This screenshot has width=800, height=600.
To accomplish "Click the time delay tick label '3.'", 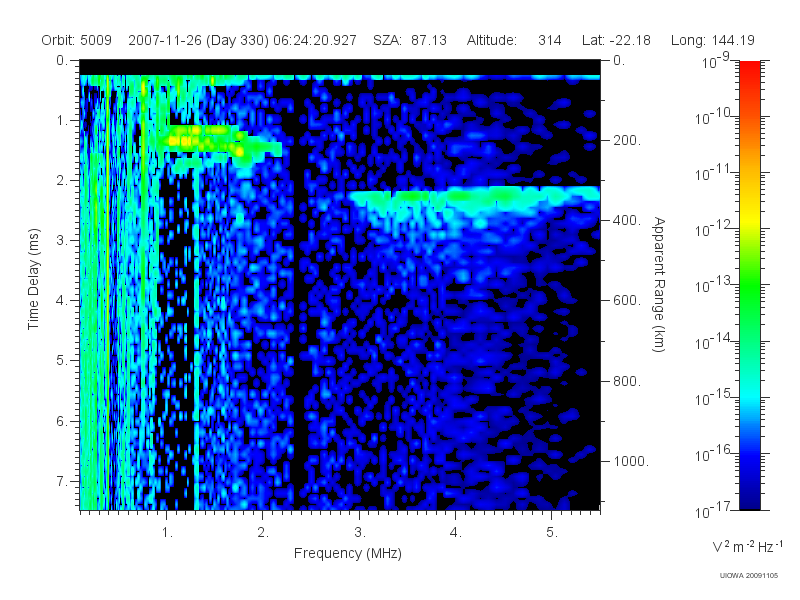I will (62, 241).
